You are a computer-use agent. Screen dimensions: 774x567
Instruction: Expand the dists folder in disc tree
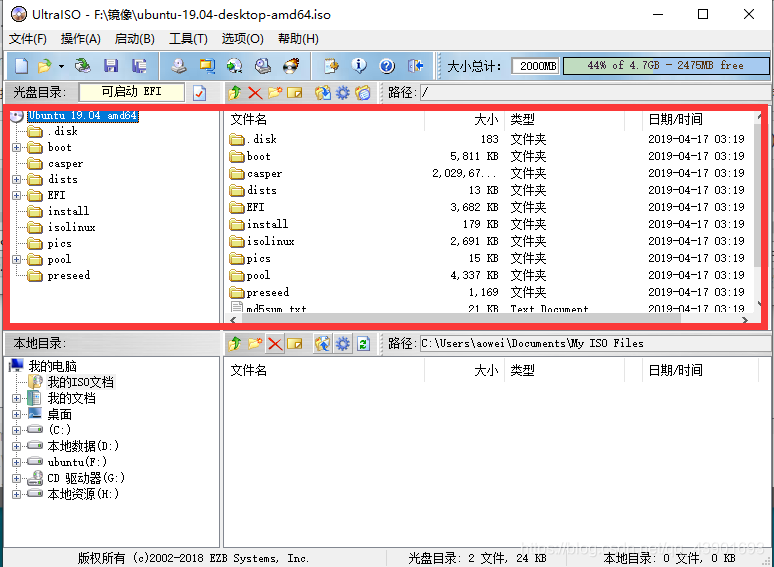tap(16, 180)
